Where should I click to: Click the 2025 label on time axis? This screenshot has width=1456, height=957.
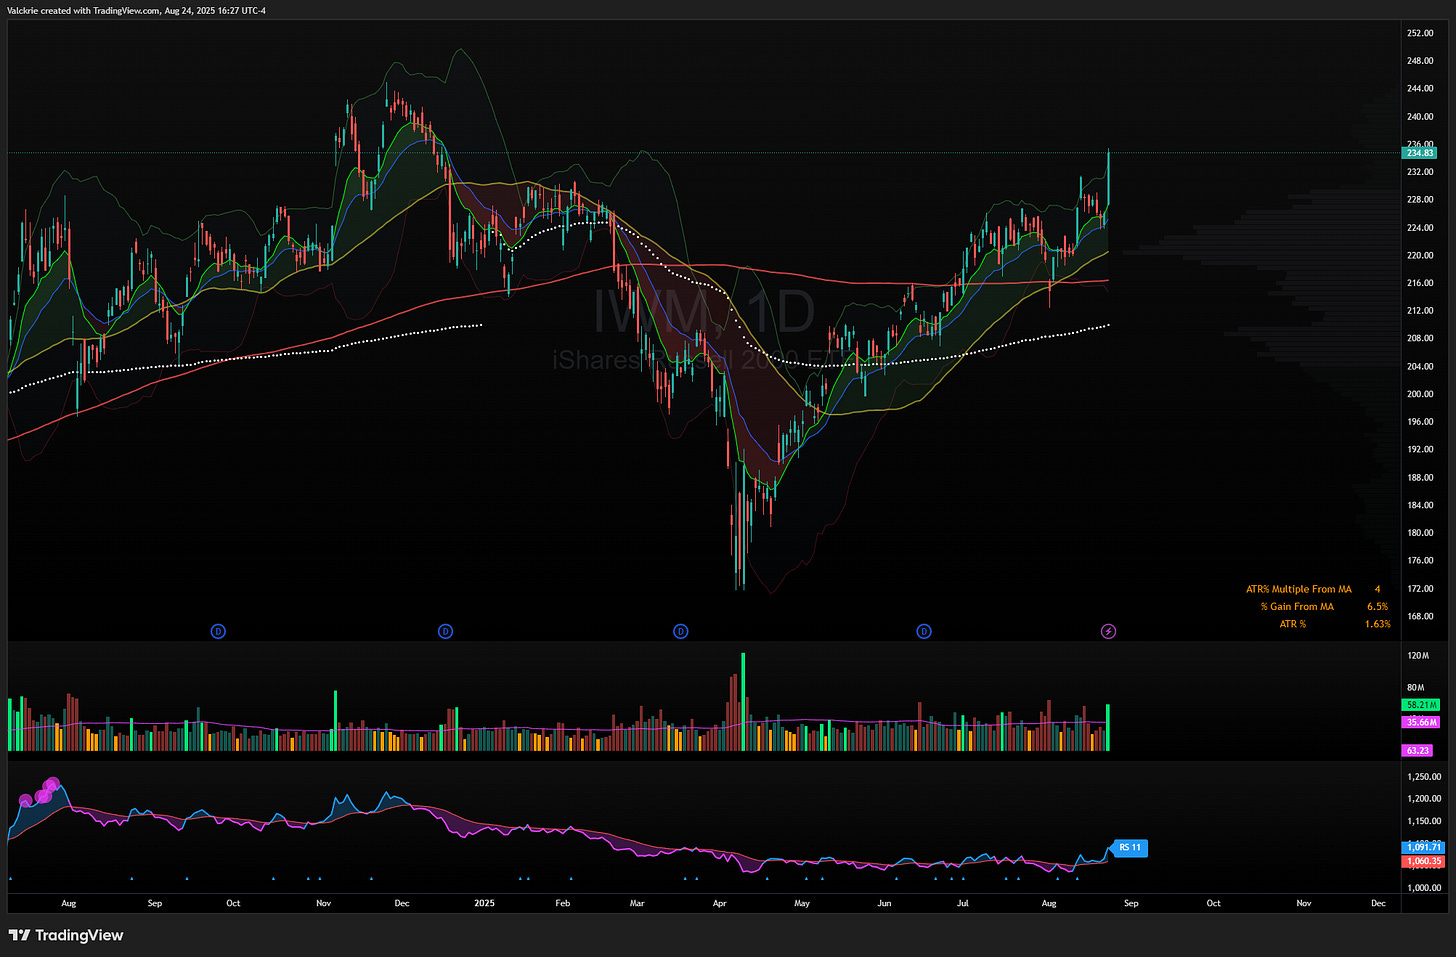[484, 903]
